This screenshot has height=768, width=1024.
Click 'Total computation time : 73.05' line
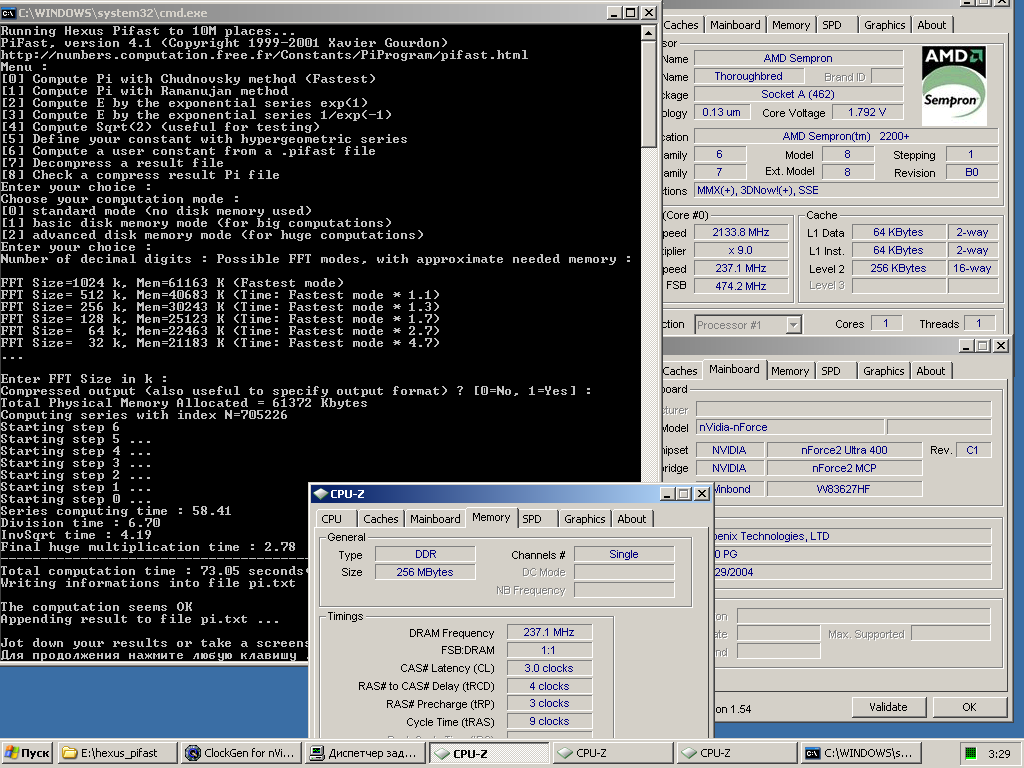(x=152, y=571)
